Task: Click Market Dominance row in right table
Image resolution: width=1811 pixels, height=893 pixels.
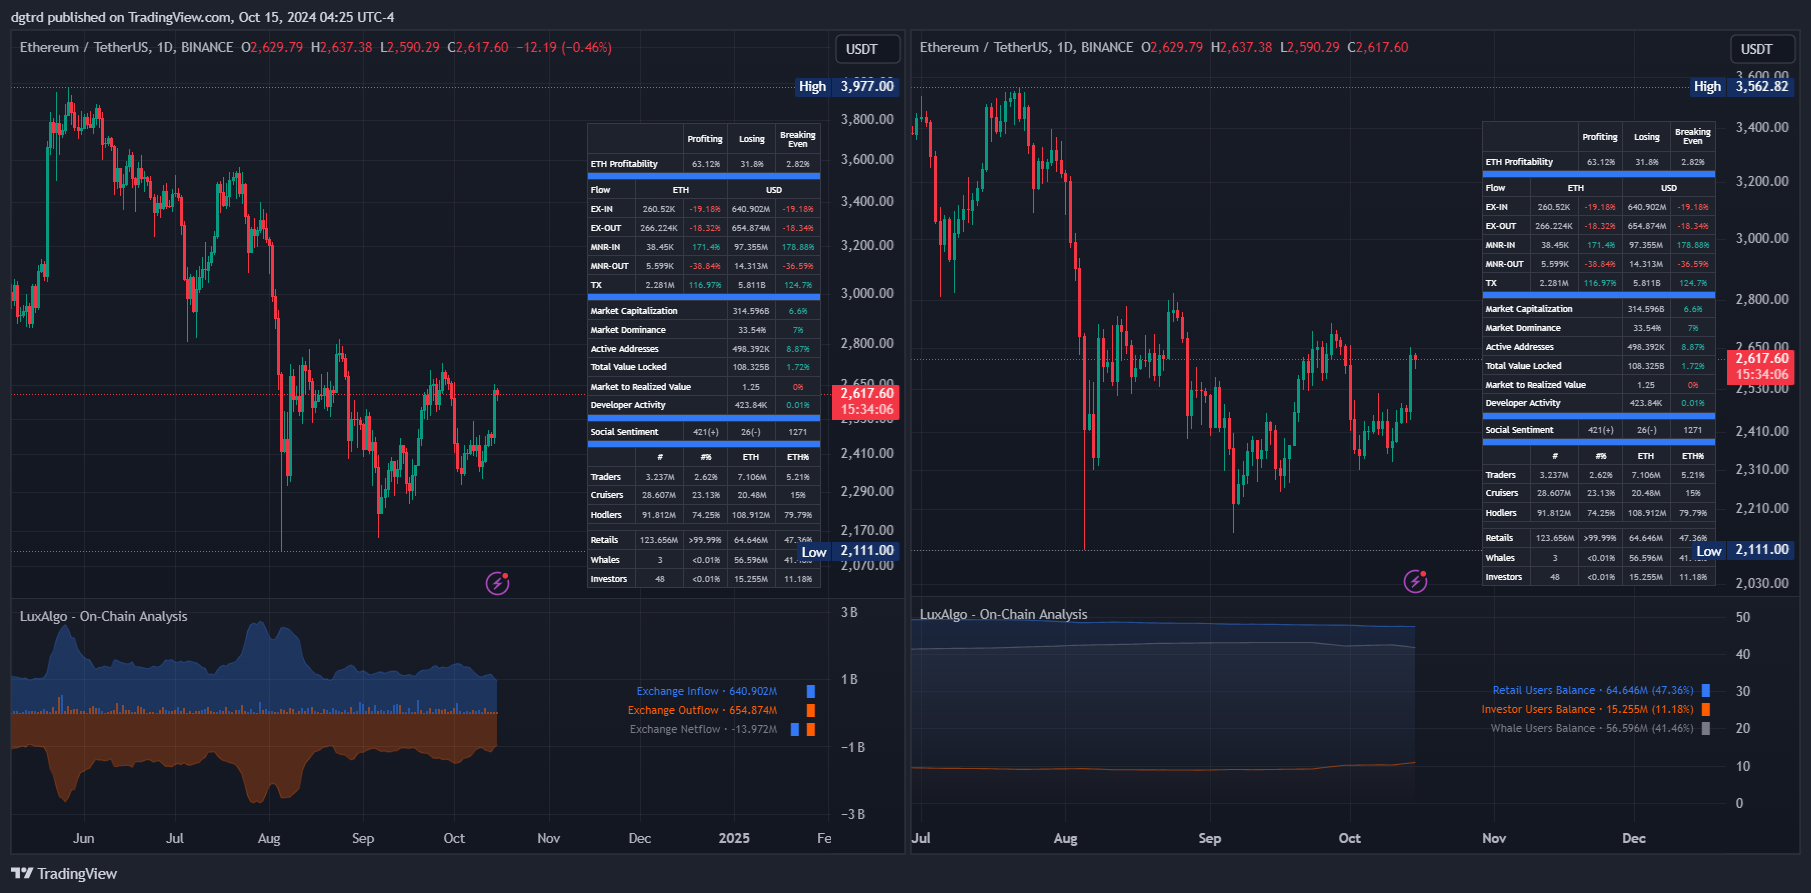Action: click(x=1599, y=328)
